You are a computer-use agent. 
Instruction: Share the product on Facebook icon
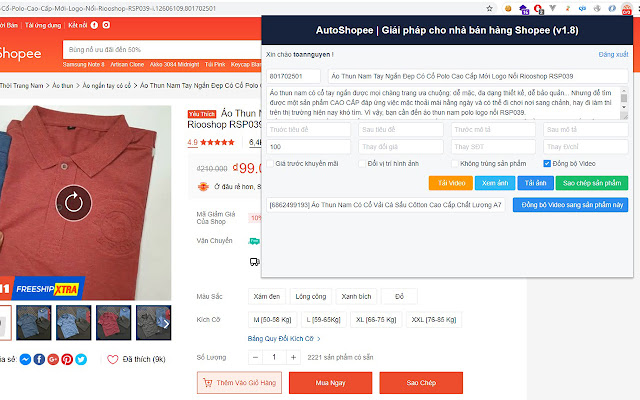(39, 359)
